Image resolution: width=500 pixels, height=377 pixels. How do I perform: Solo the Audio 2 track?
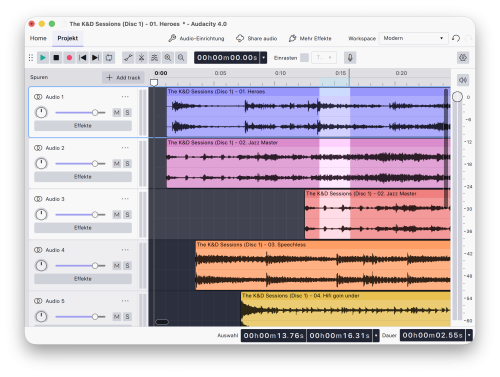(127, 164)
